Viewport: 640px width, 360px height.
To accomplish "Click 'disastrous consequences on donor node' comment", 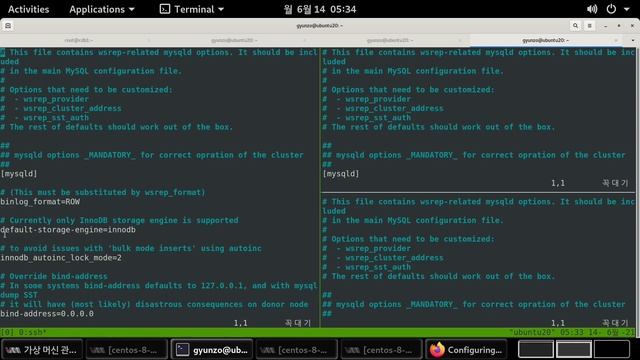I will coord(154,304).
